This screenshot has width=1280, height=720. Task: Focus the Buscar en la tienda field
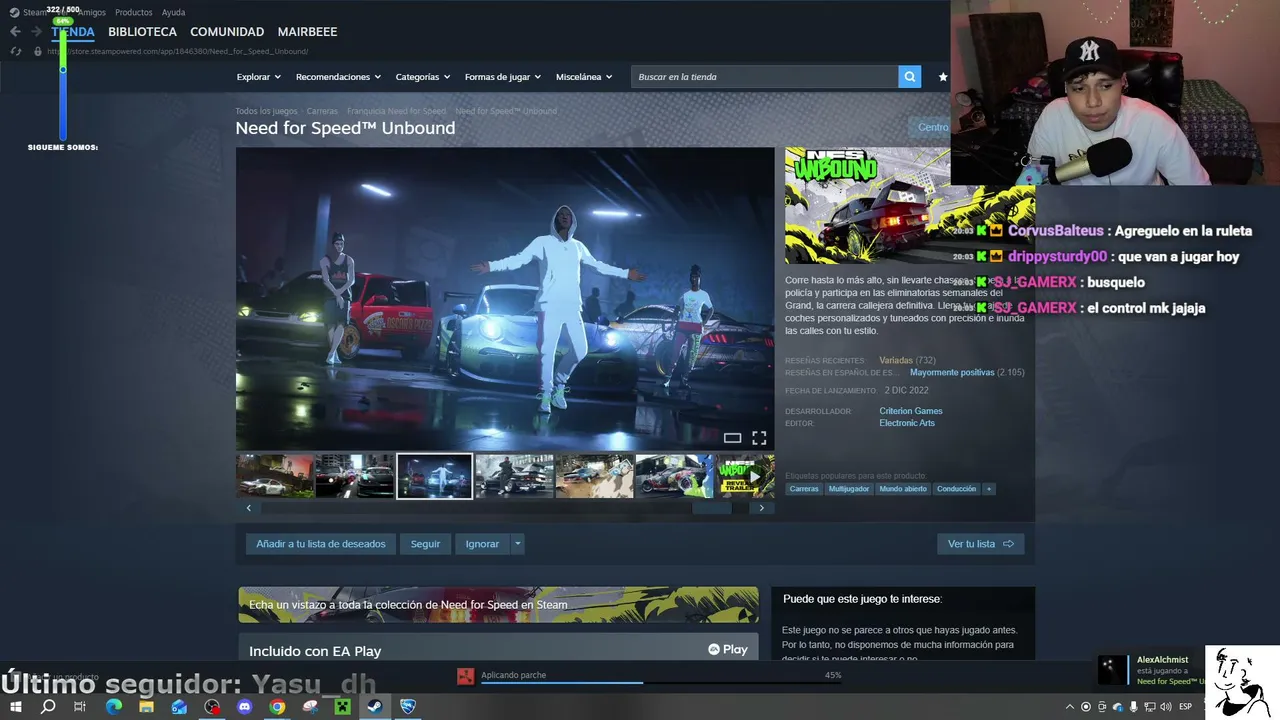765,77
